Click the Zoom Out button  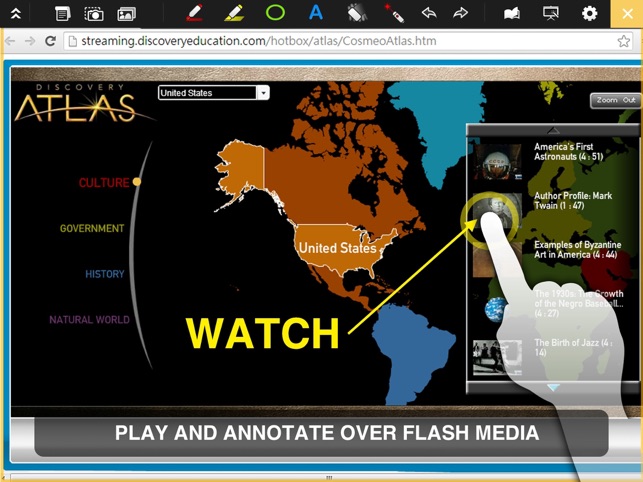pyautogui.click(x=615, y=101)
